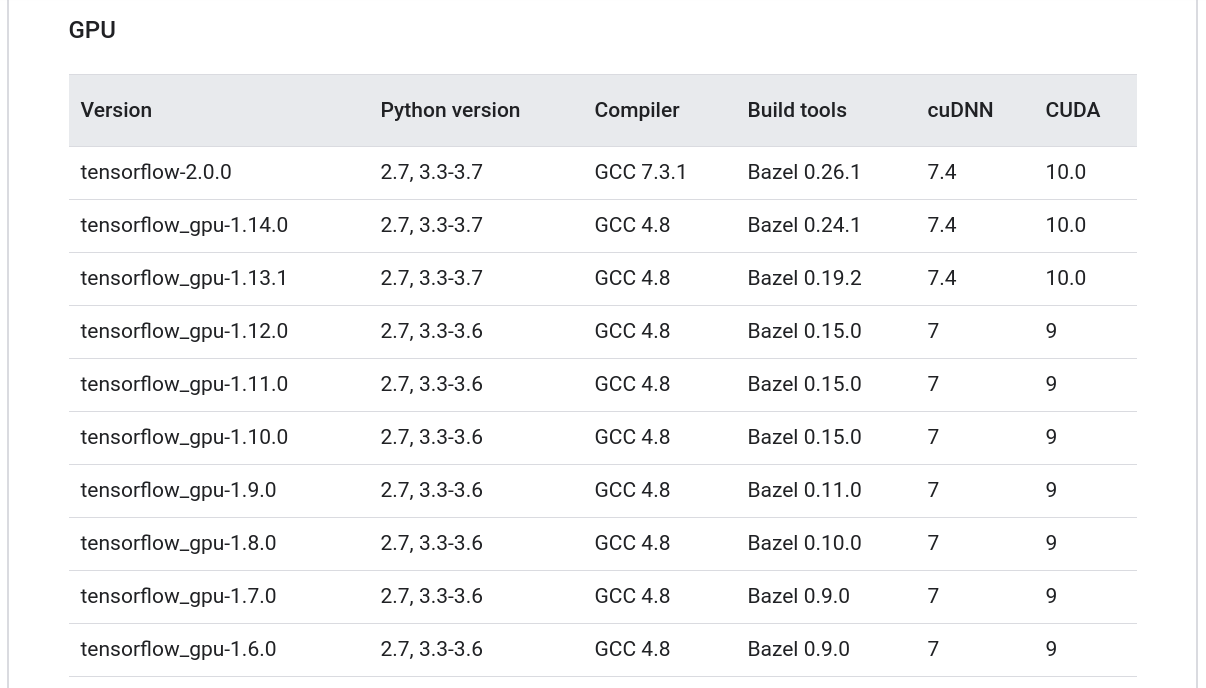Select the Compiler column header
Screen dimensions: 1206x688
click(x=637, y=110)
